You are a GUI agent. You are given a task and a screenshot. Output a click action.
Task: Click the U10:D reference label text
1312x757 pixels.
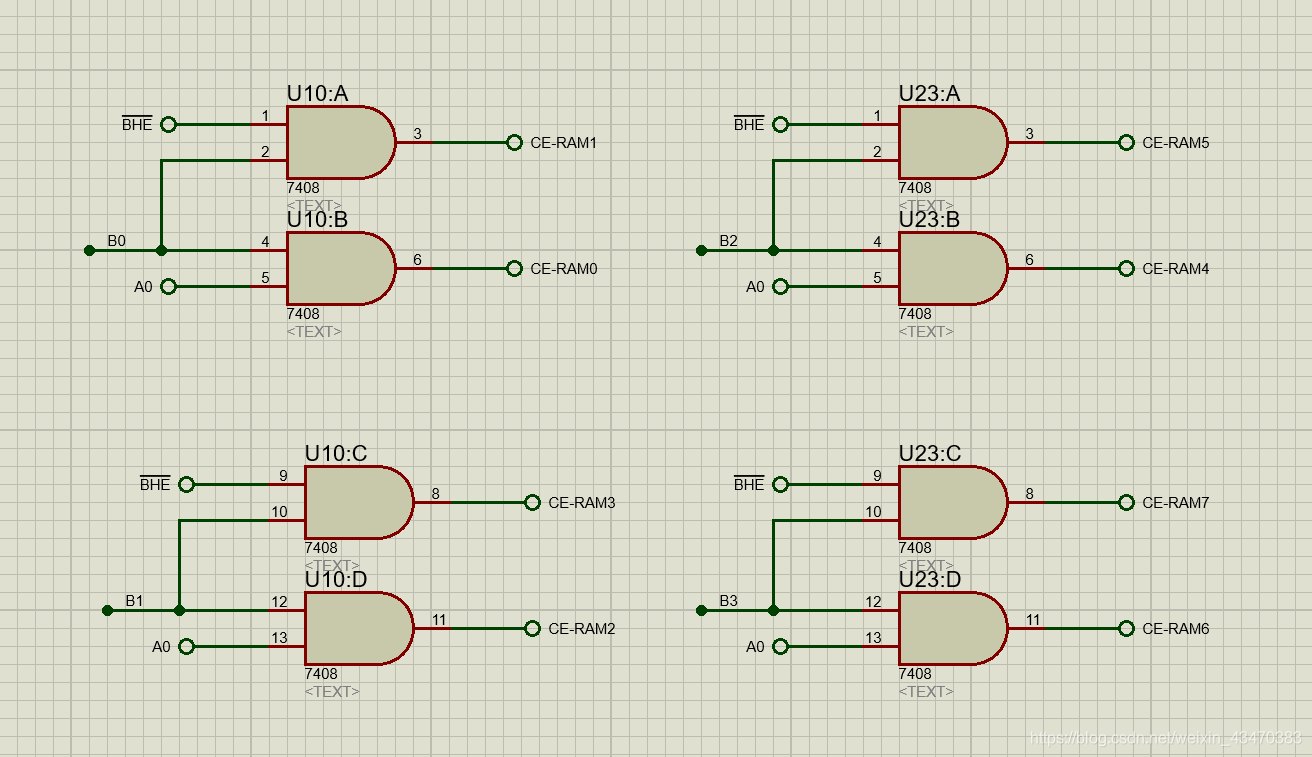tap(336, 579)
